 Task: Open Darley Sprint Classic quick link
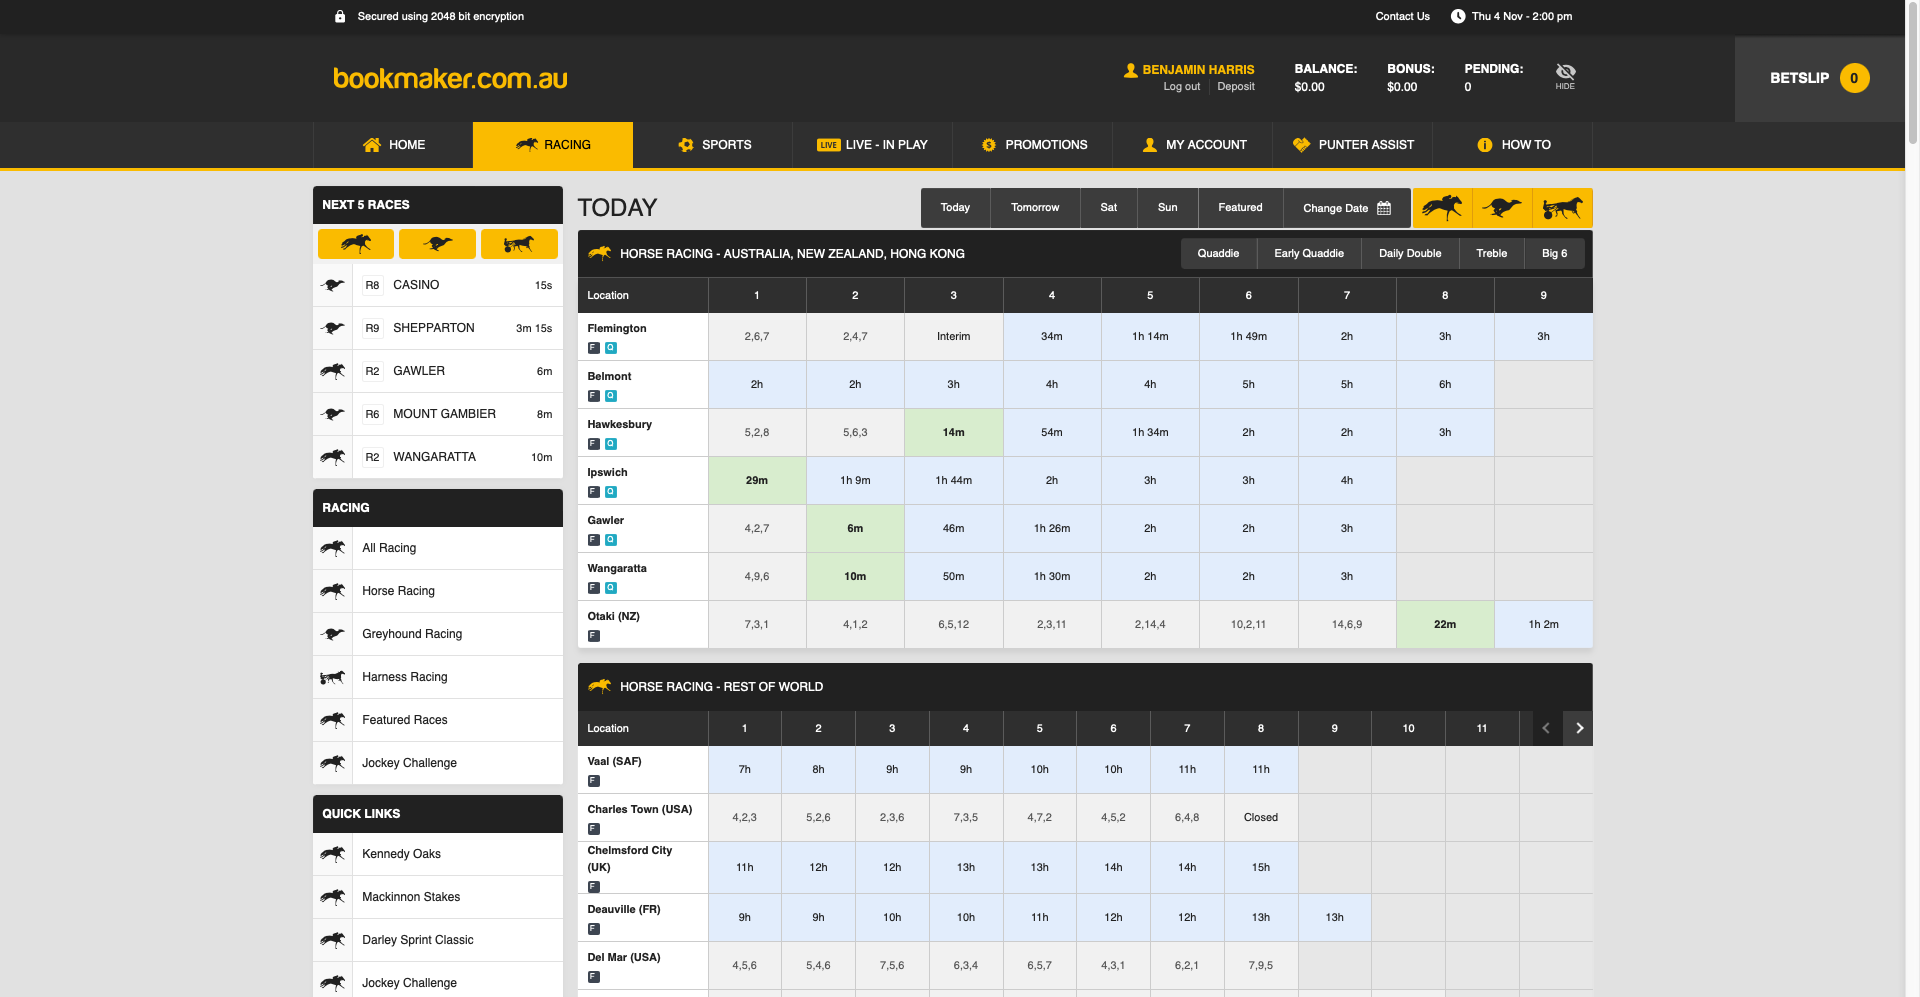438,940
